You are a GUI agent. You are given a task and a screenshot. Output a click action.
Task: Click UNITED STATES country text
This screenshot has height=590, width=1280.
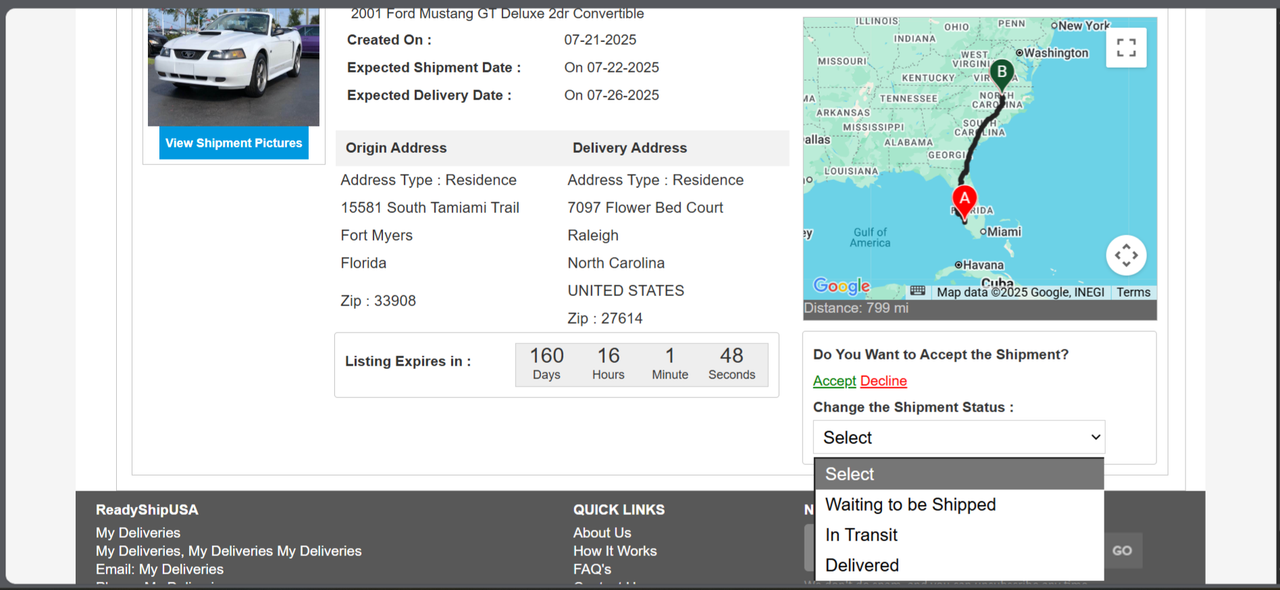tap(626, 291)
